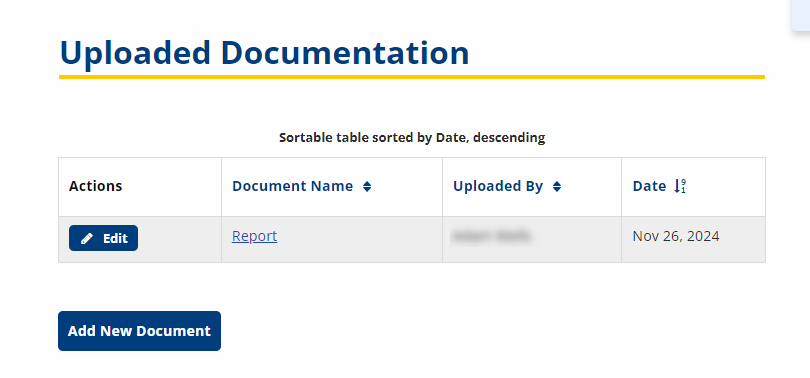Click the Date header cell empty area

tap(726, 187)
